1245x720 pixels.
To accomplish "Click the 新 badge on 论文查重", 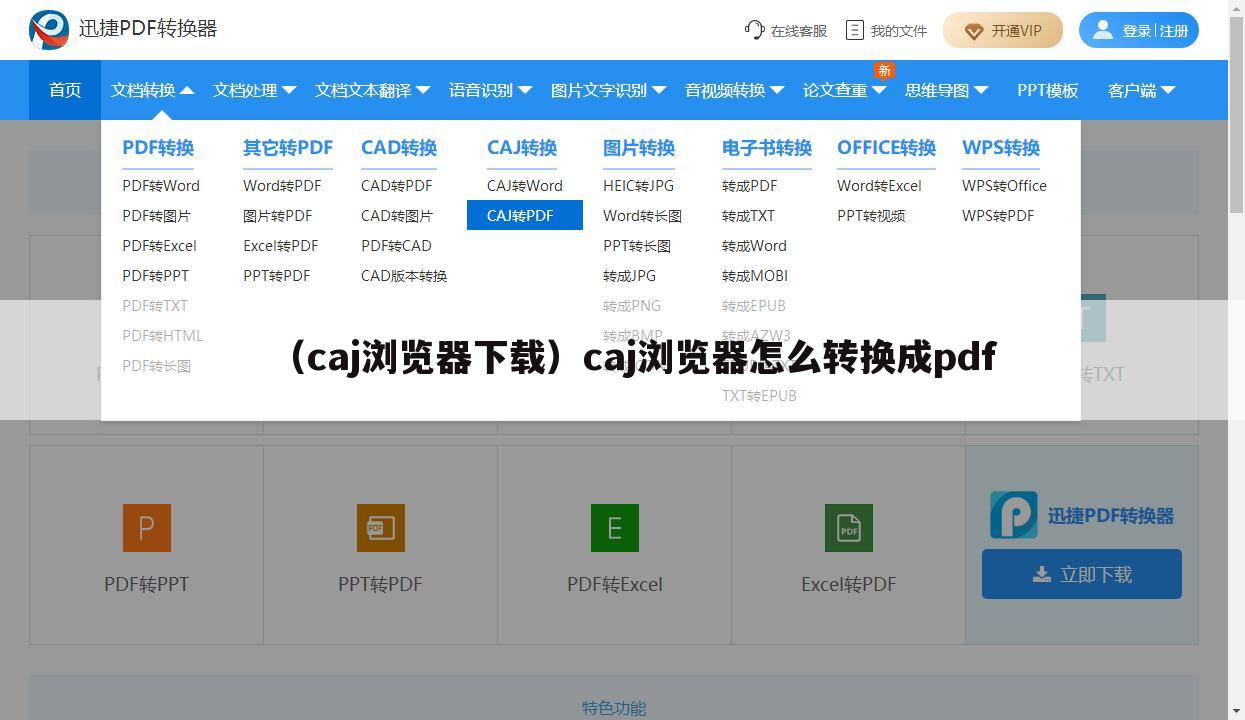I will (884, 70).
